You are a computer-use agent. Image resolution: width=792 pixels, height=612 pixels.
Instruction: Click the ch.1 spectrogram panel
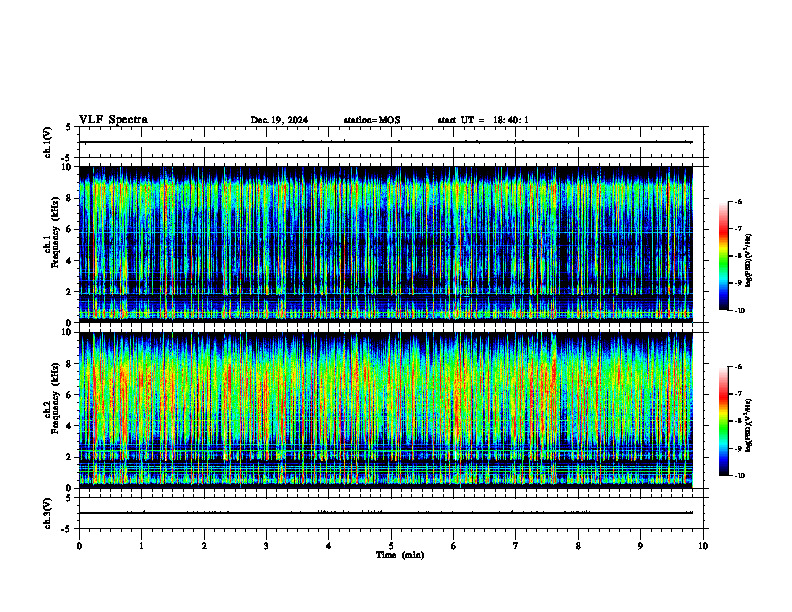[386, 244]
